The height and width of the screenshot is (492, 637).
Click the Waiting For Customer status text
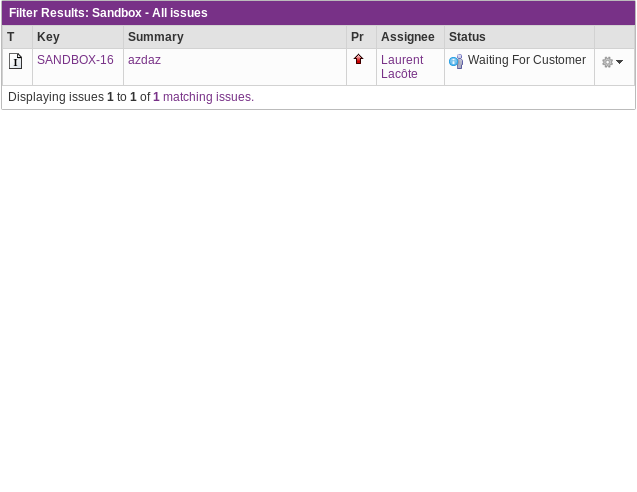526,60
